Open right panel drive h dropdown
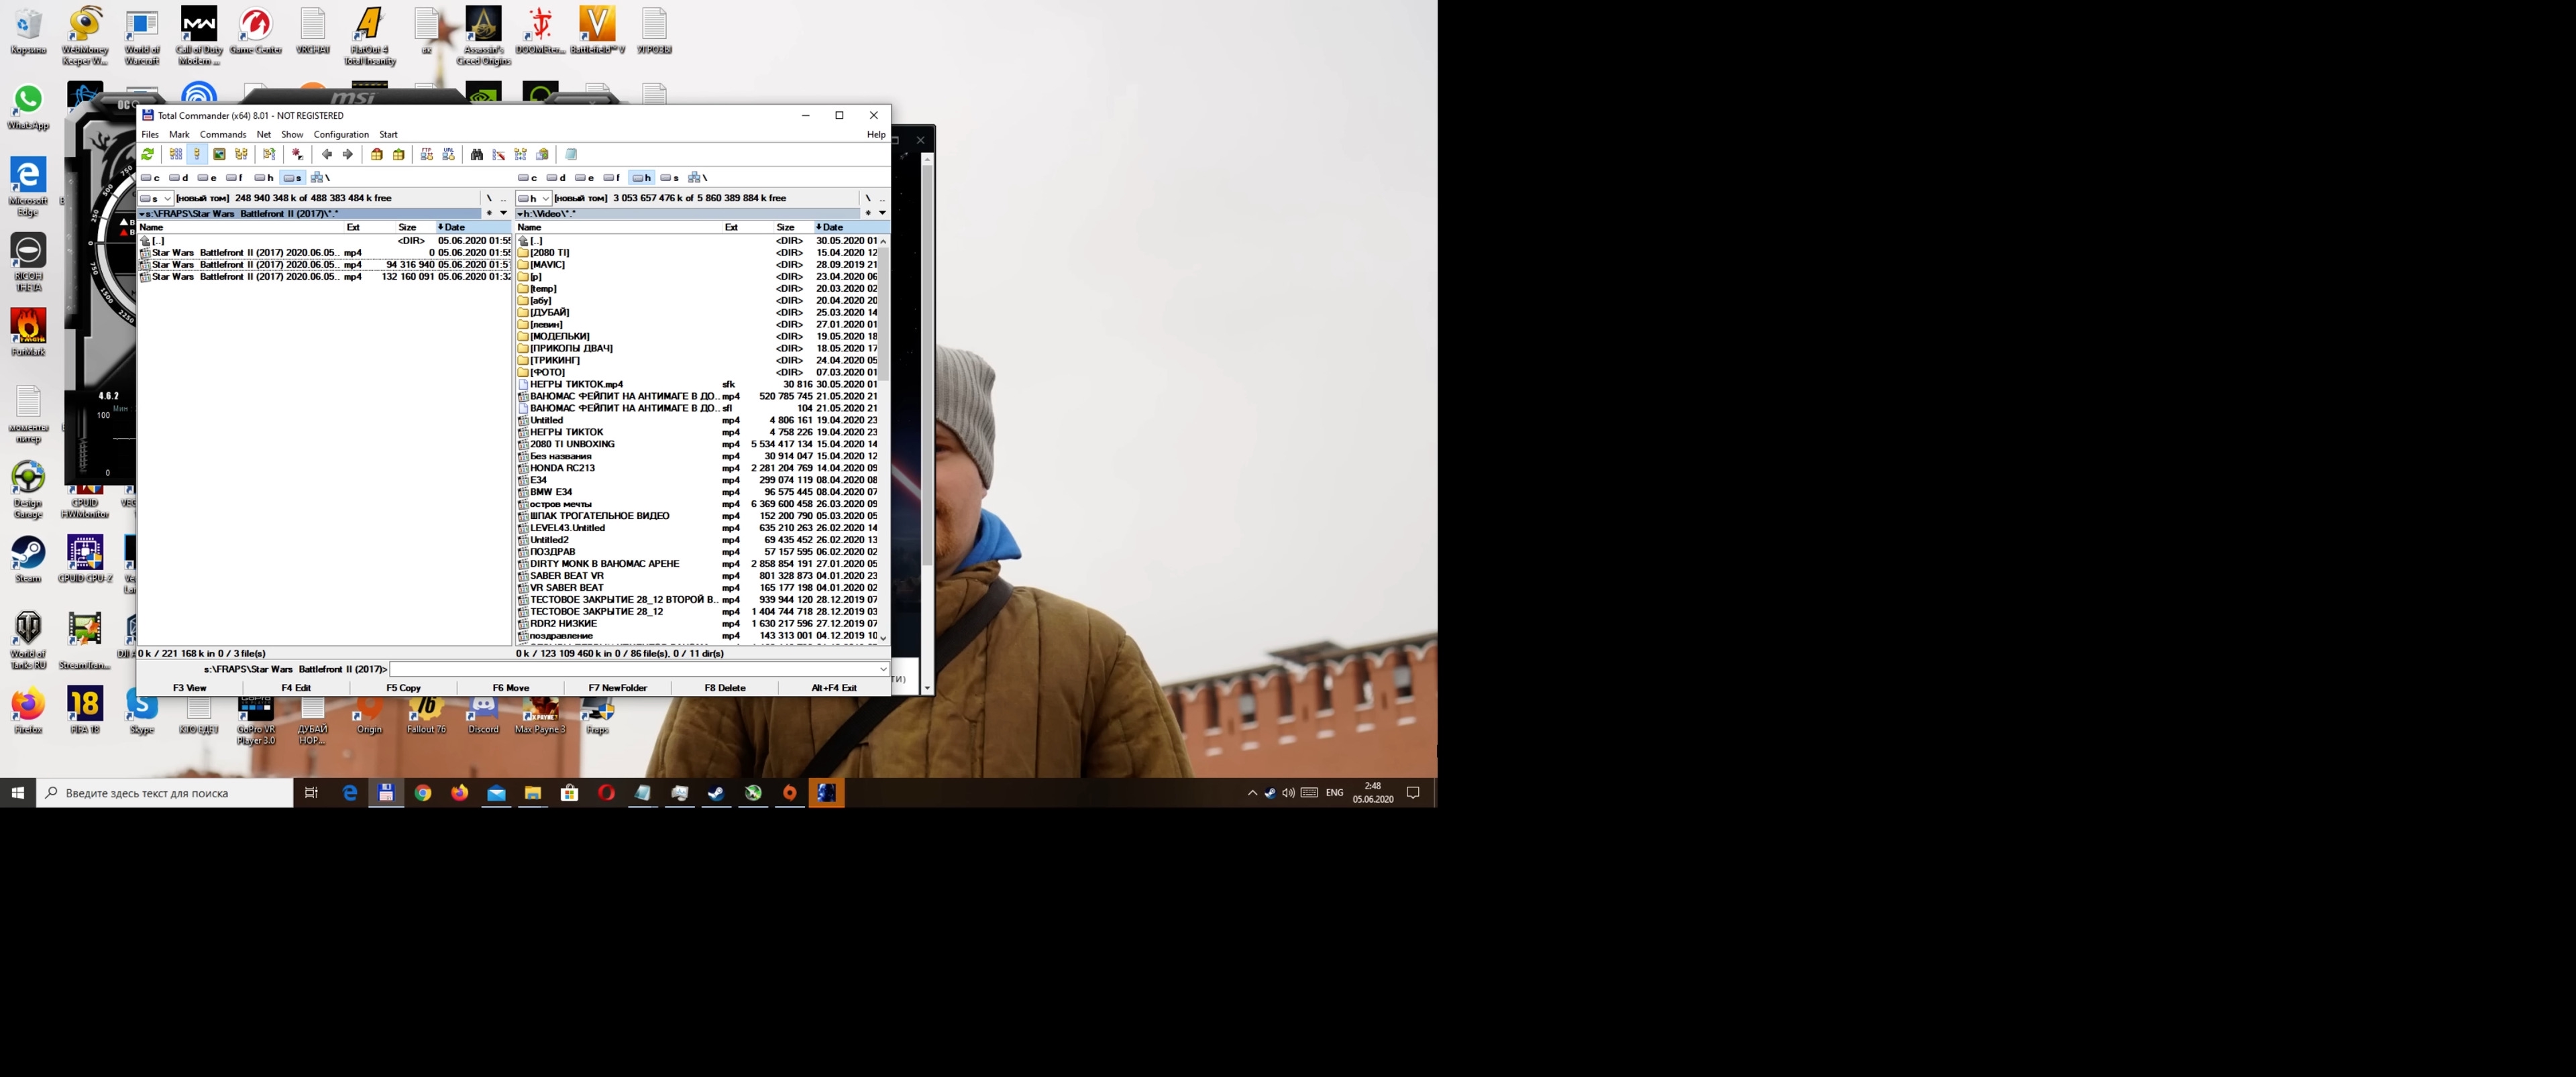 [535, 198]
